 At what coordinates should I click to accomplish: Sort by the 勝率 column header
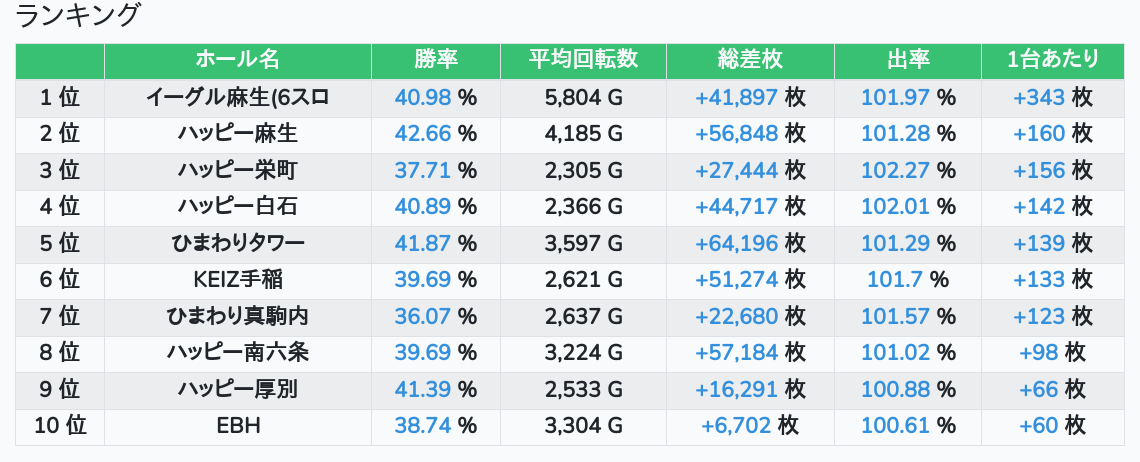tap(435, 60)
